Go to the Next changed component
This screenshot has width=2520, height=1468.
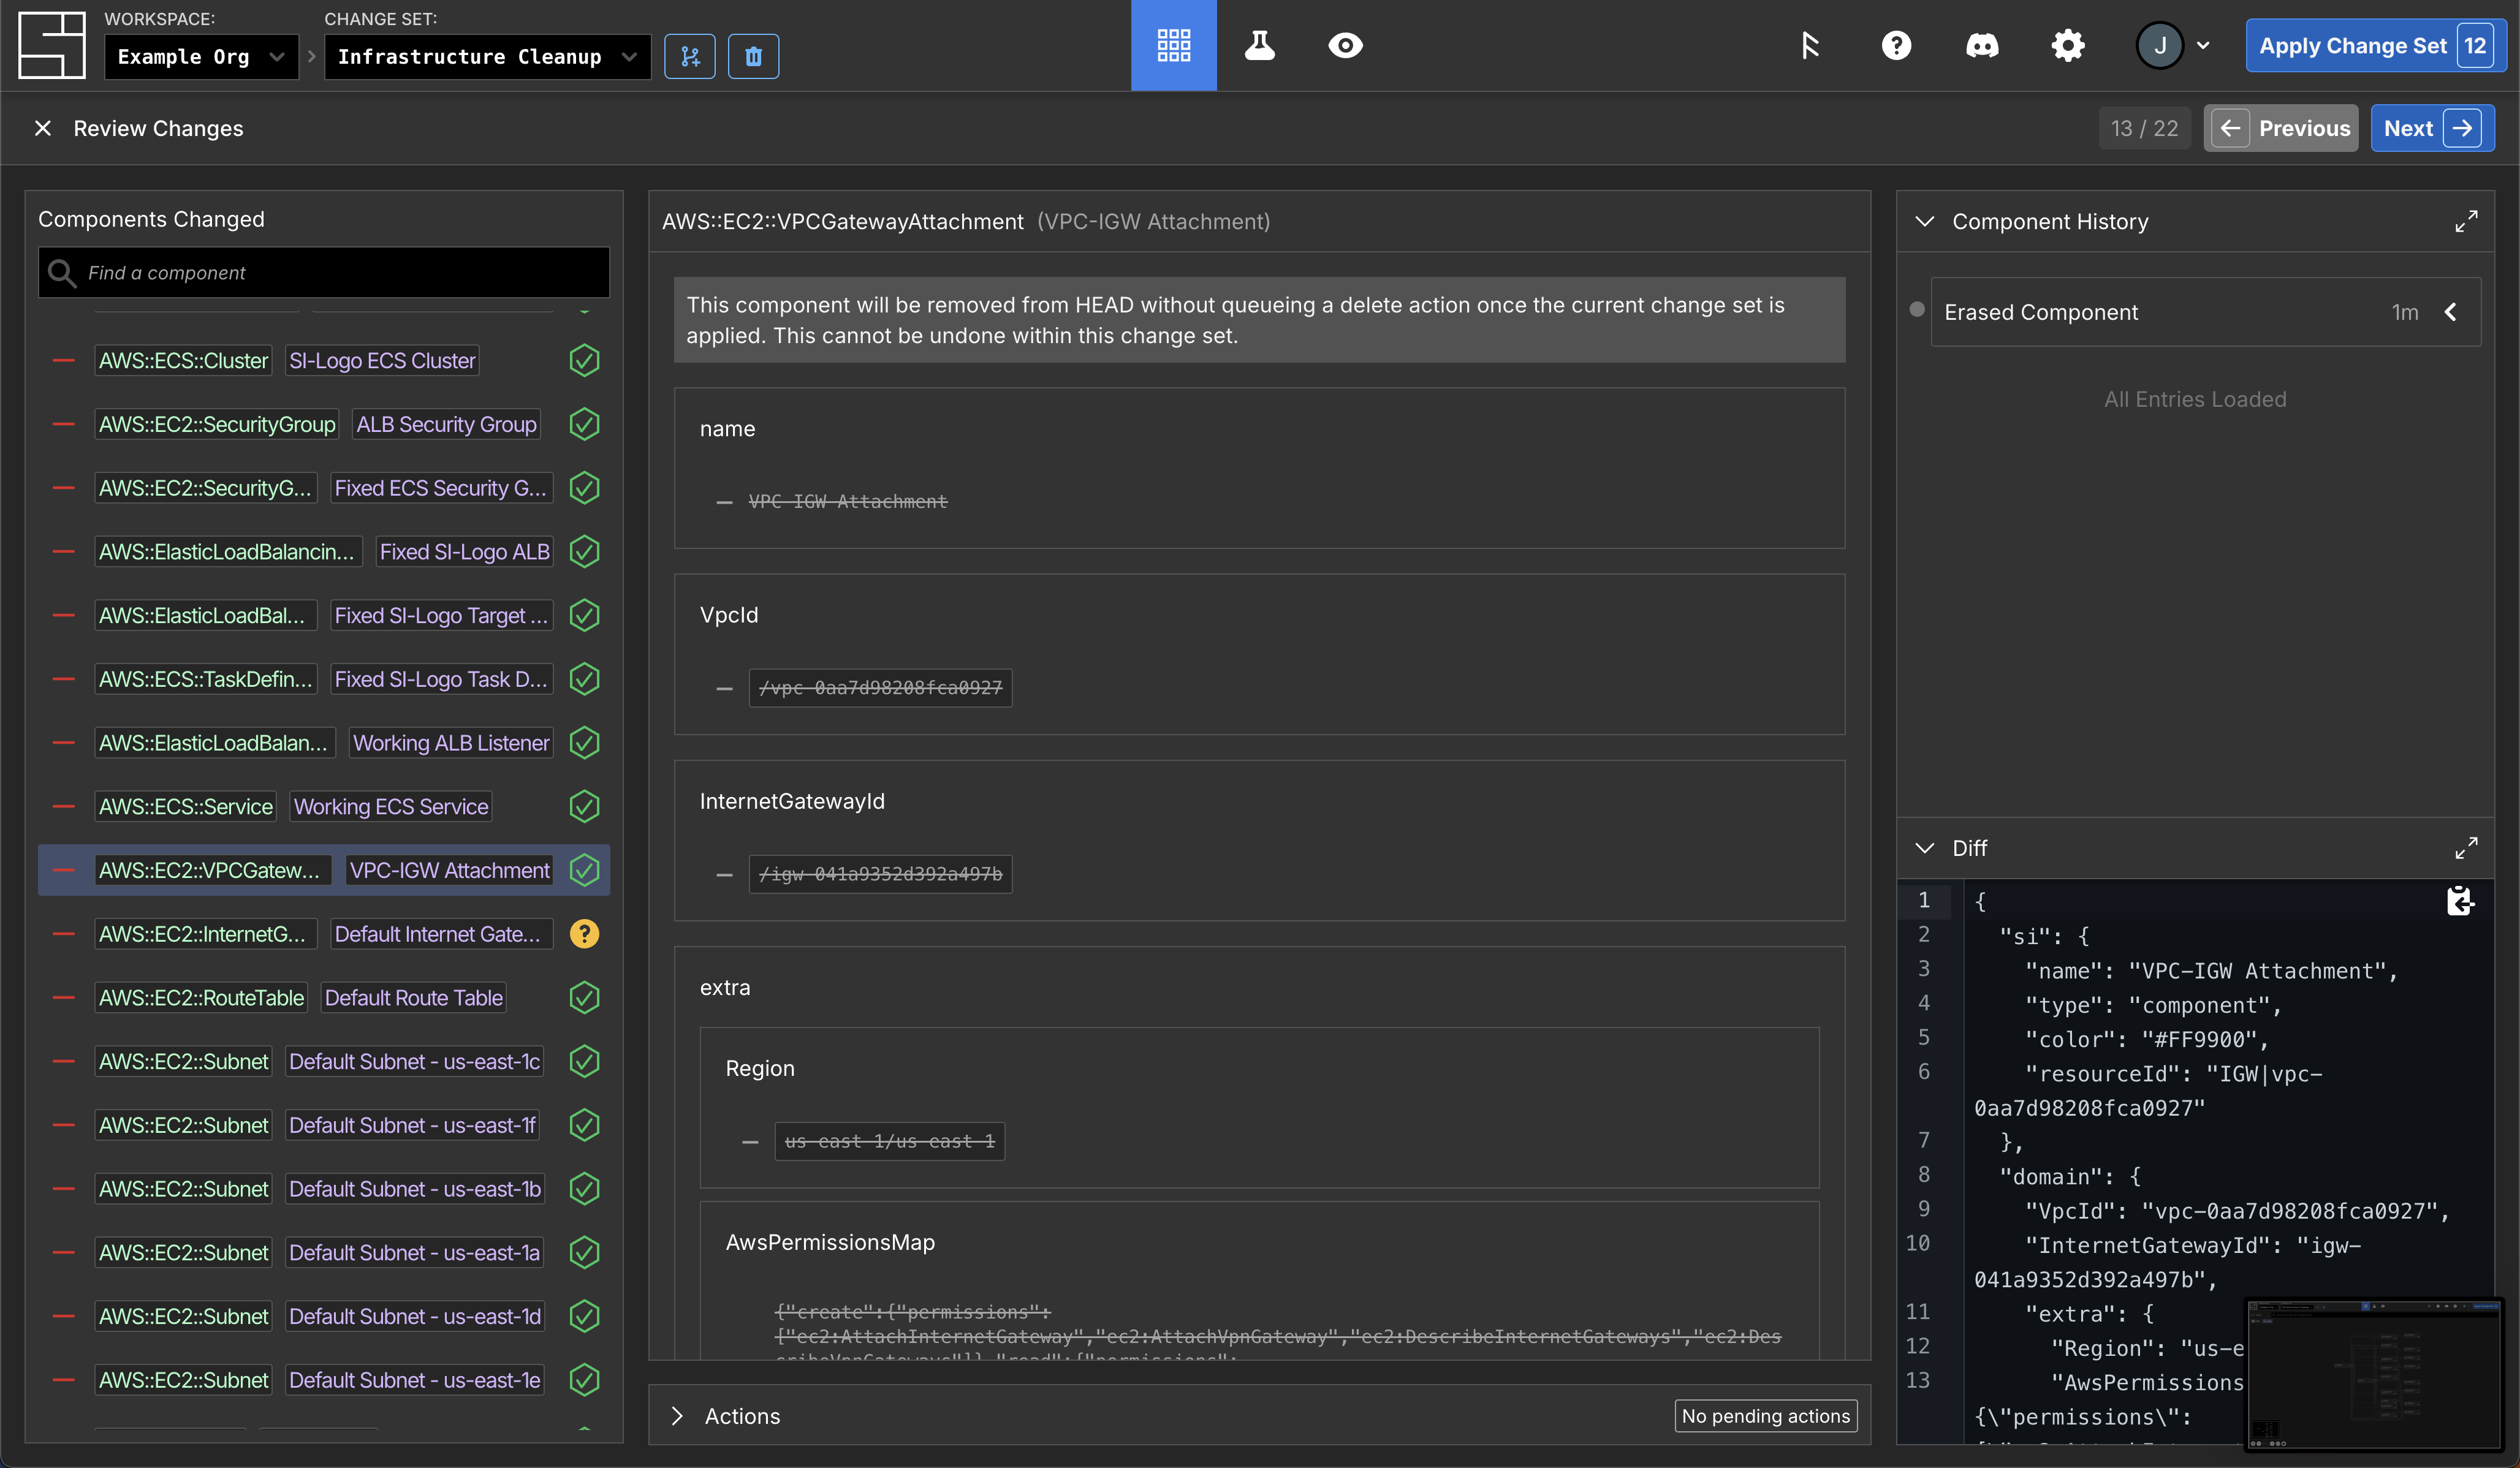(x=2432, y=128)
